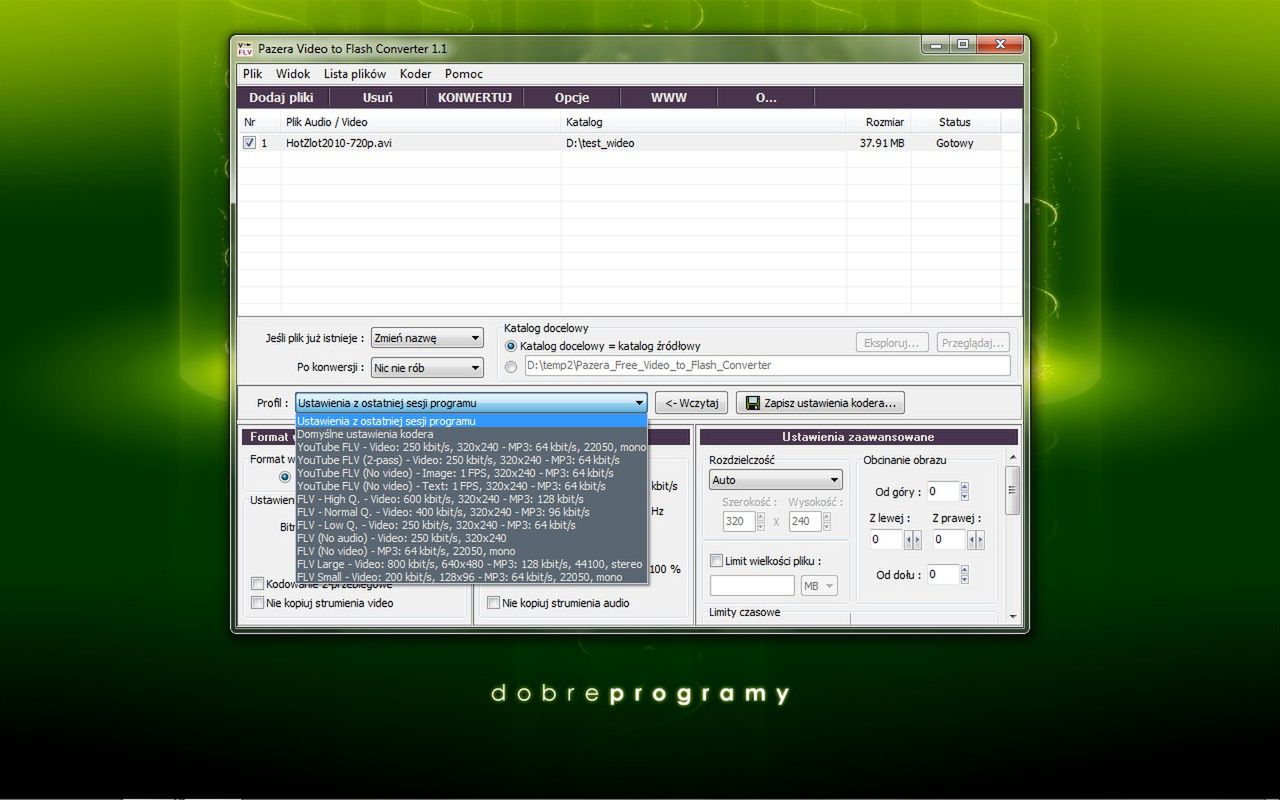Open the Po konwersji dropdown
1280x800 pixels.
point(427,368)
